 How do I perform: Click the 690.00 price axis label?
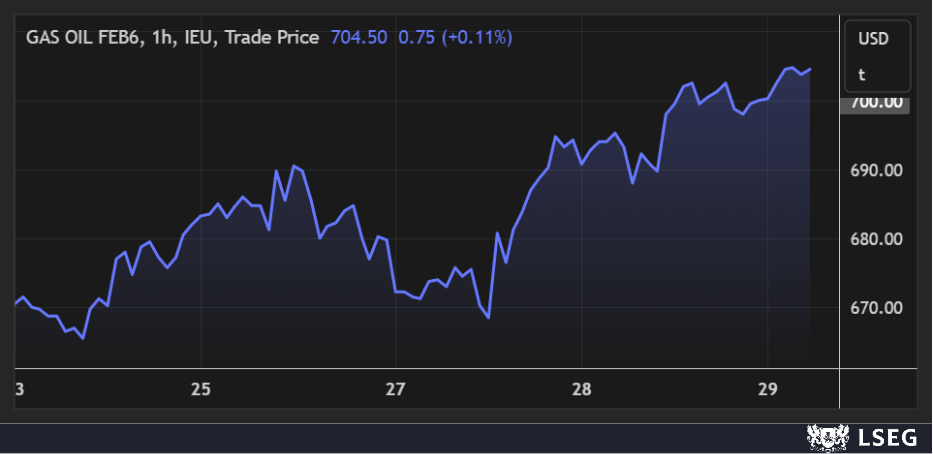tap(876, 171)
